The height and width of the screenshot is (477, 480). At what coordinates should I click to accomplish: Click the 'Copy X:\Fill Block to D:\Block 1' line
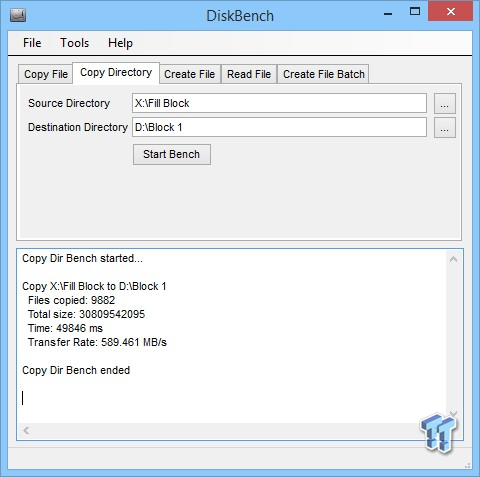[94, 286]
